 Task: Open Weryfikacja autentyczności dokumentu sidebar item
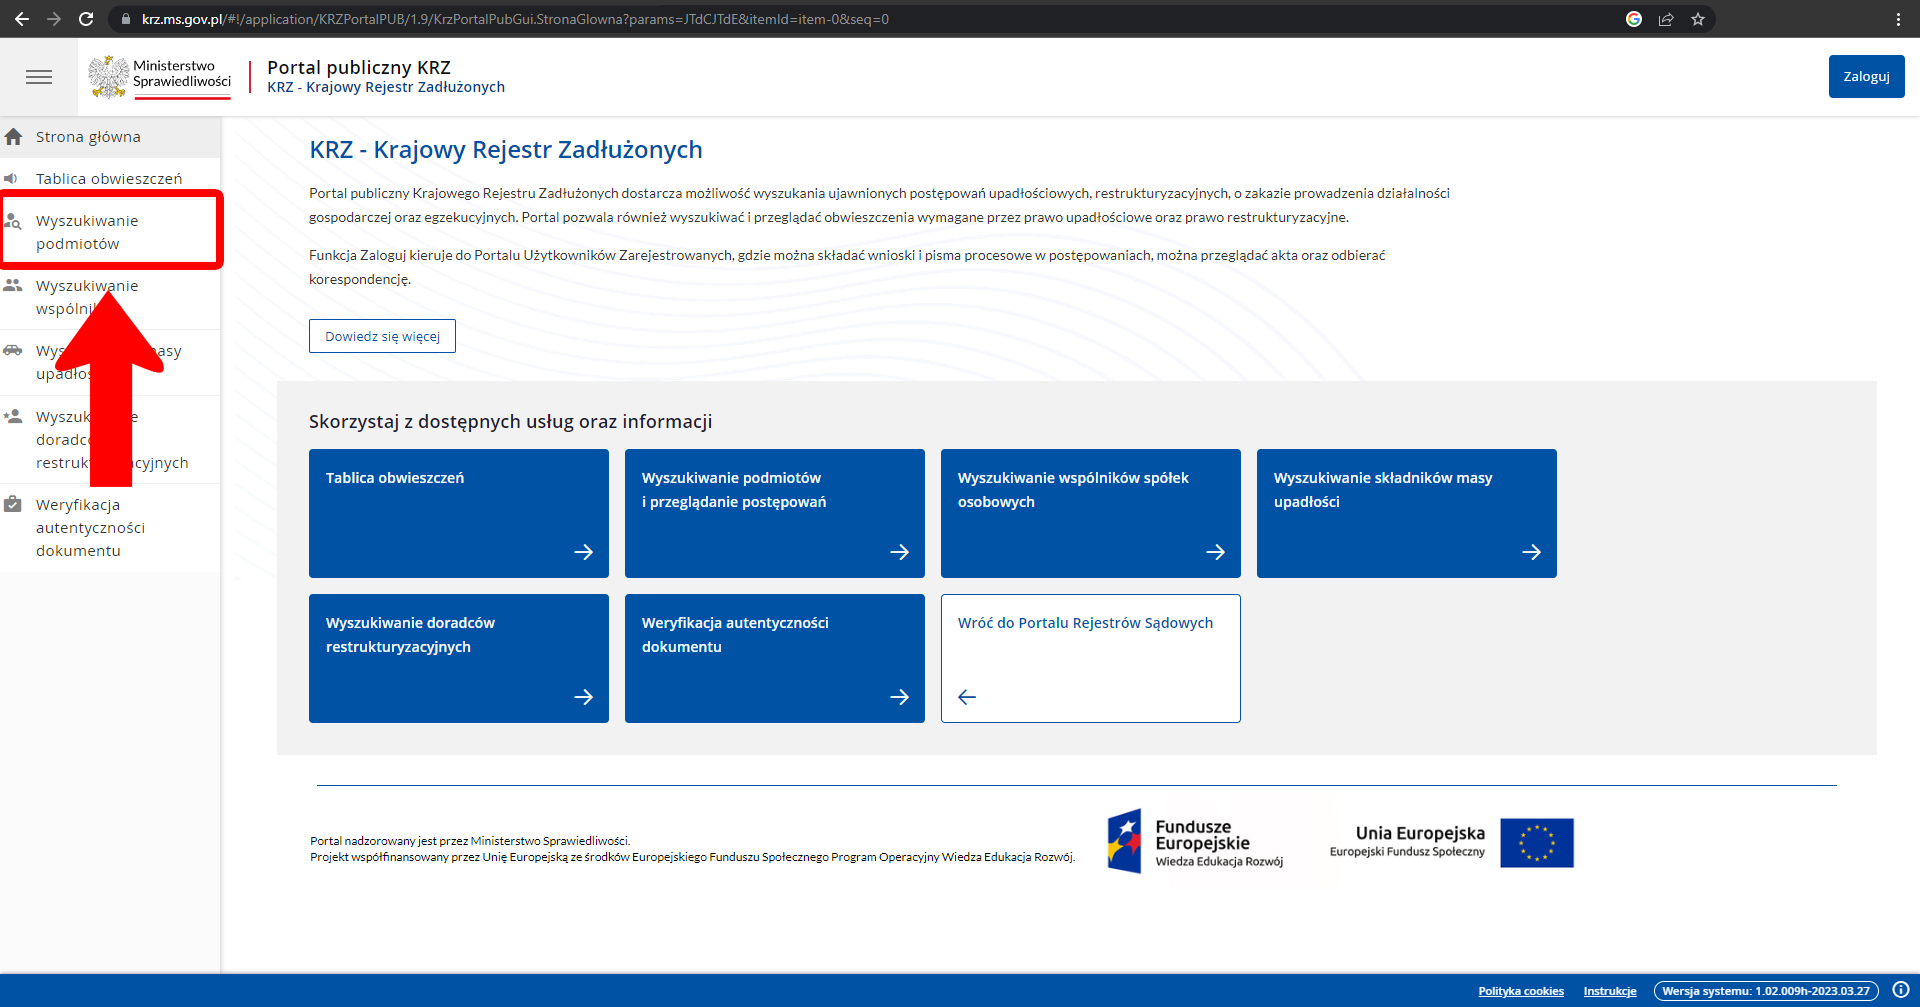point(110,528)
